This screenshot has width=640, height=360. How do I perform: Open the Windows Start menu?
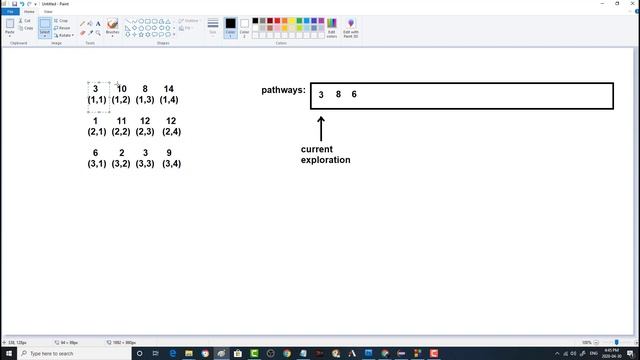[8, 353]
